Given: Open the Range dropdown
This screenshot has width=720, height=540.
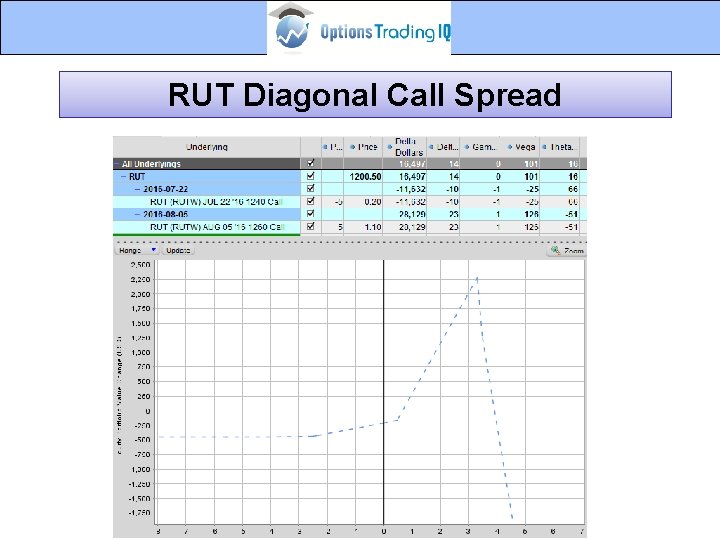Looking at the screenshot, I should coord(137,250).
